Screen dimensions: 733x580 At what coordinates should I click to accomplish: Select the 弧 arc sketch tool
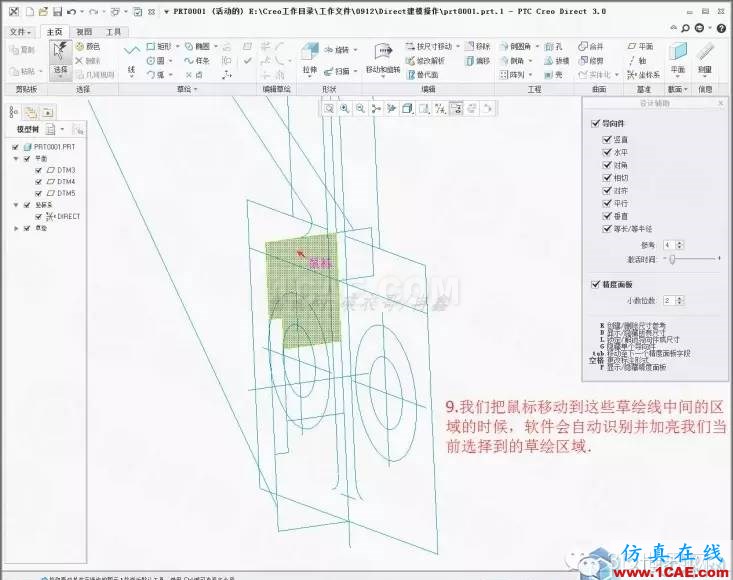156,74
